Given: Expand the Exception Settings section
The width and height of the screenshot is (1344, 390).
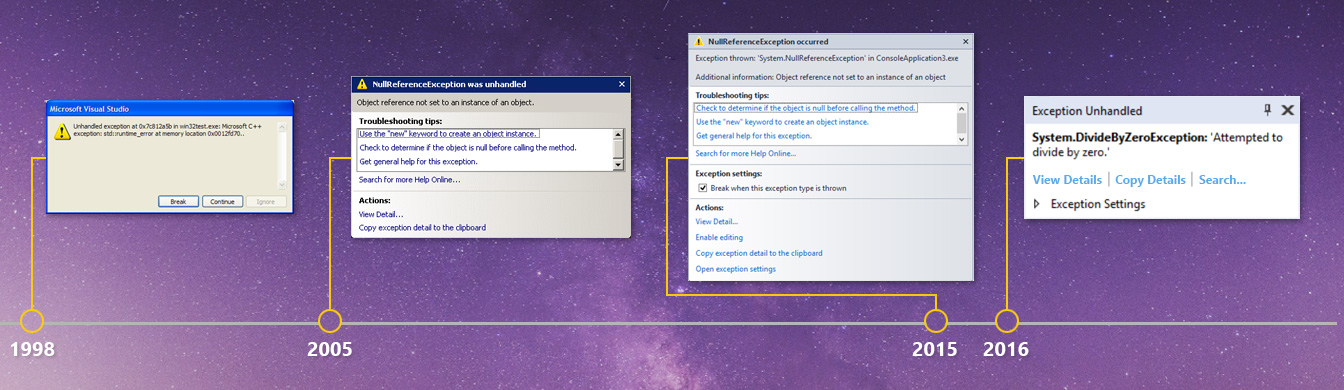Looking at the screenshot, I should (x=1037, y=204).
